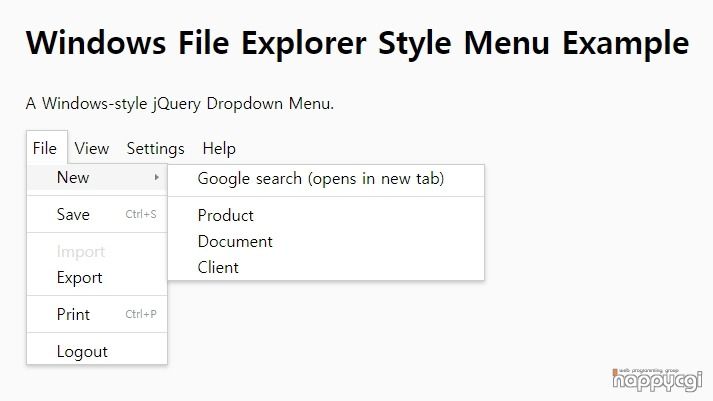The image size is (713, 401).
Task: Expand the New submenu arrow
Action: coord(156,177)
